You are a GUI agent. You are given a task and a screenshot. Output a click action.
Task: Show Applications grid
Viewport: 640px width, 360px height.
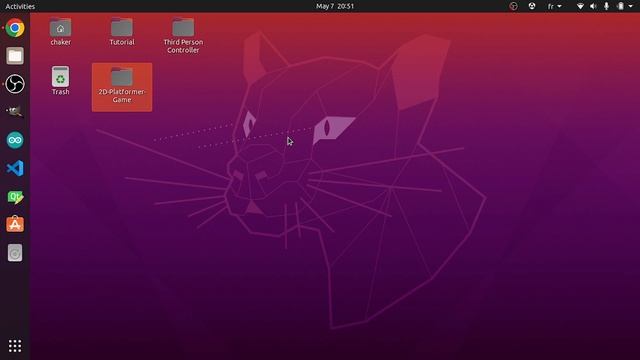coord(15,346)
